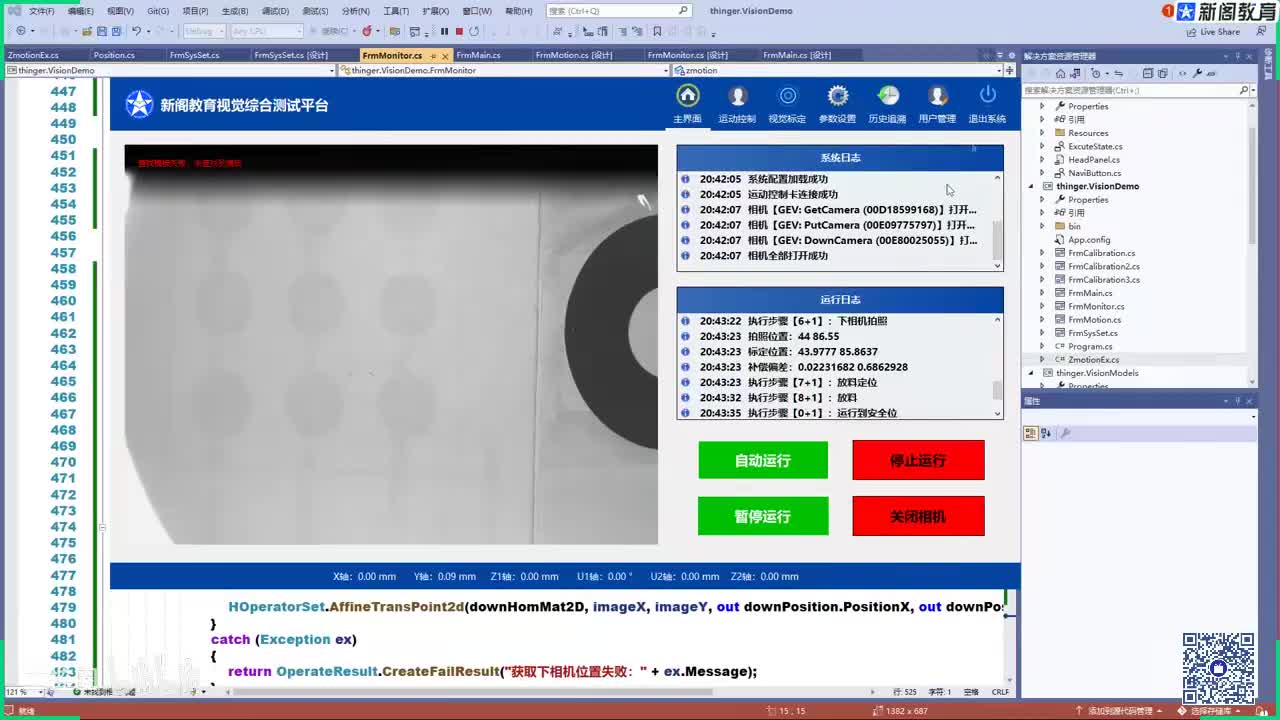Screen dimensions: 1280x720
Task: Click the Visual Studio search box
Action: [x=618, y=11]
